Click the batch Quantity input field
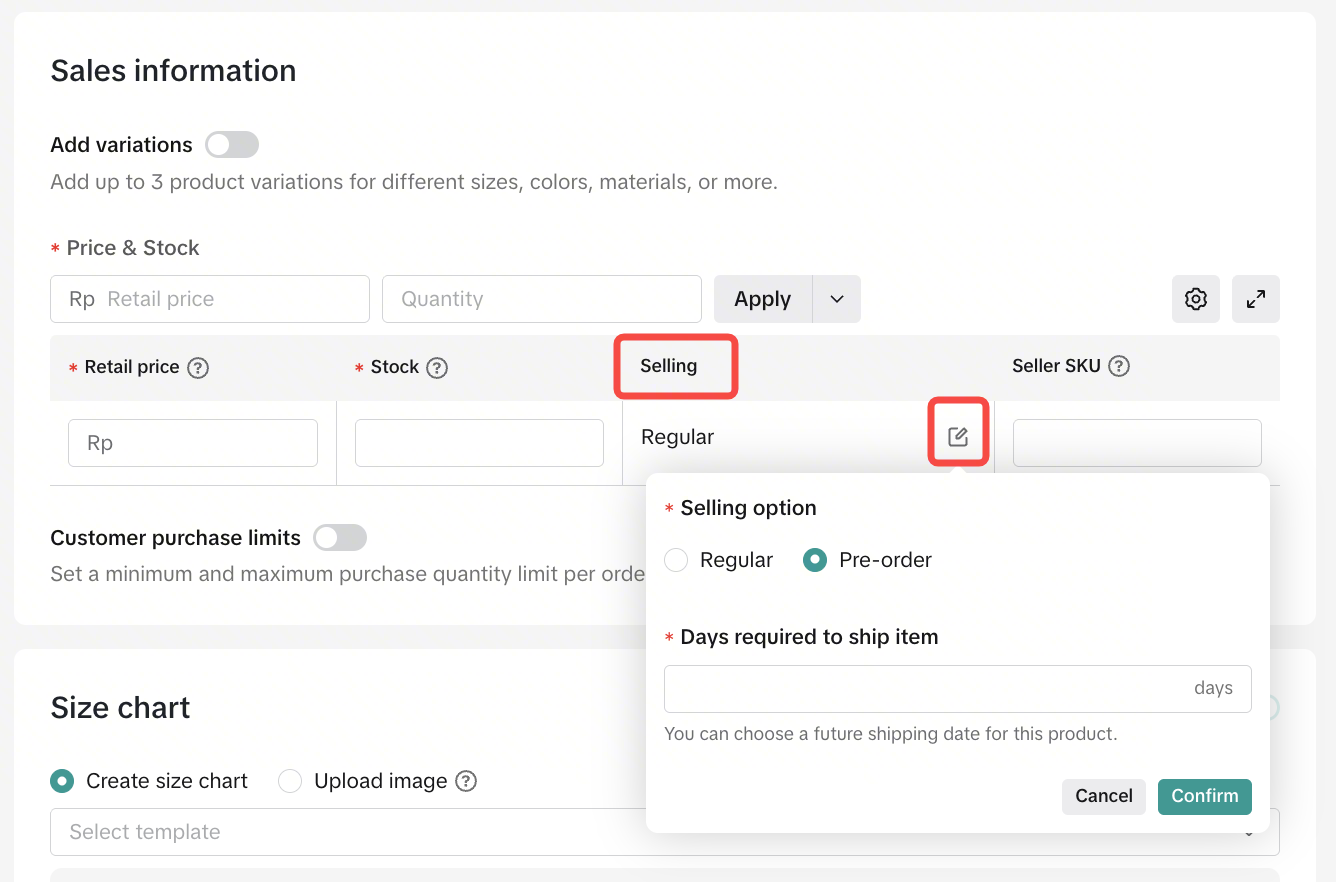Viewport: 1336px width, 882px height. point(541,299)
